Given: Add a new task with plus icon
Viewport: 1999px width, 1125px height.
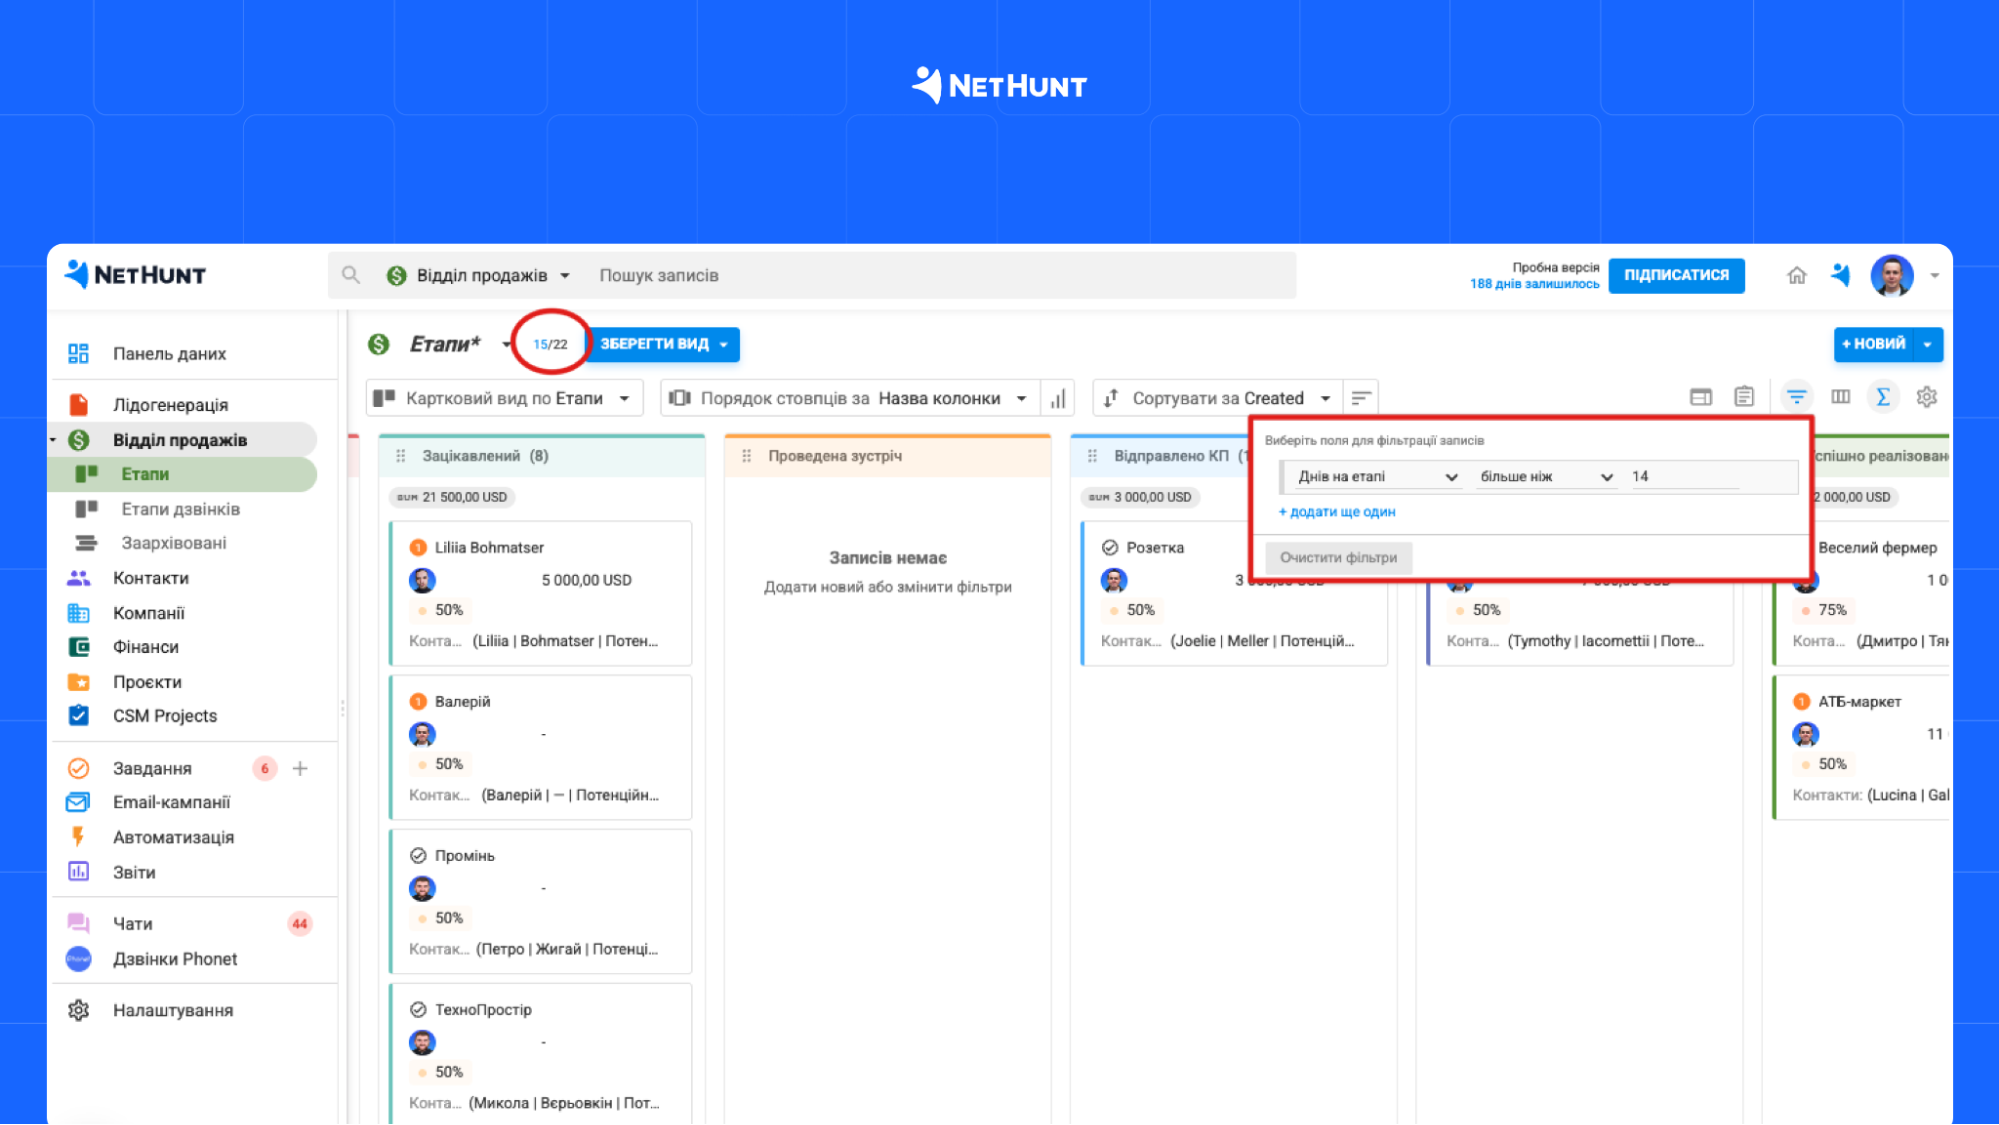Looking at the screenshot, I should coord(300,768).
